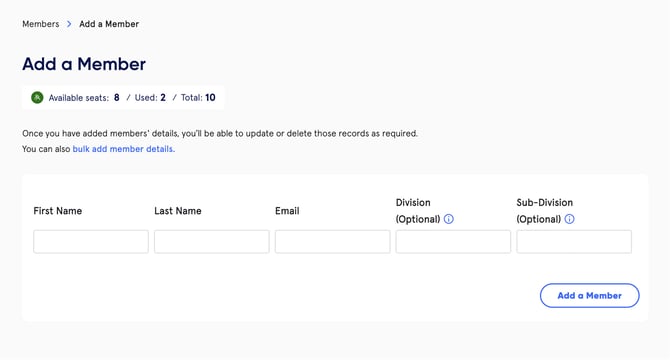Click the First Name field label

click(58, 211)
